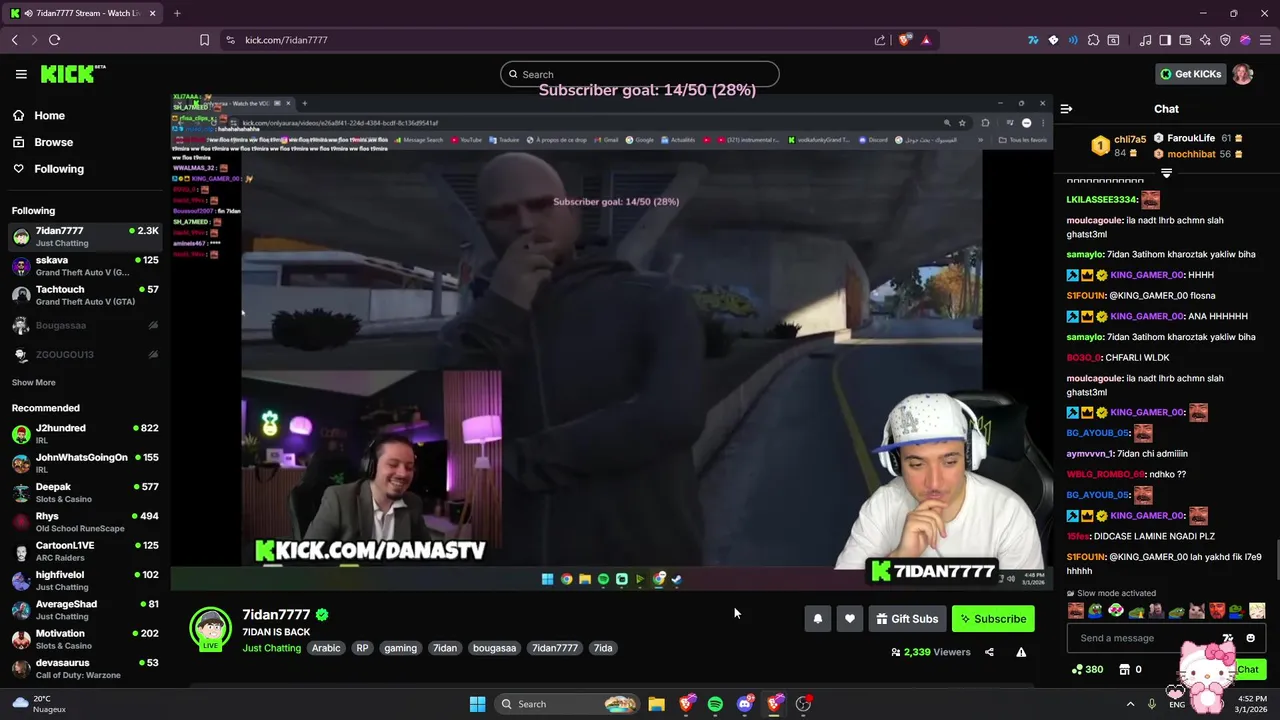Open Brave Rewards triangle icon
The width and height of the screenshot is (1280, 720).
click(x=926, y=40)
